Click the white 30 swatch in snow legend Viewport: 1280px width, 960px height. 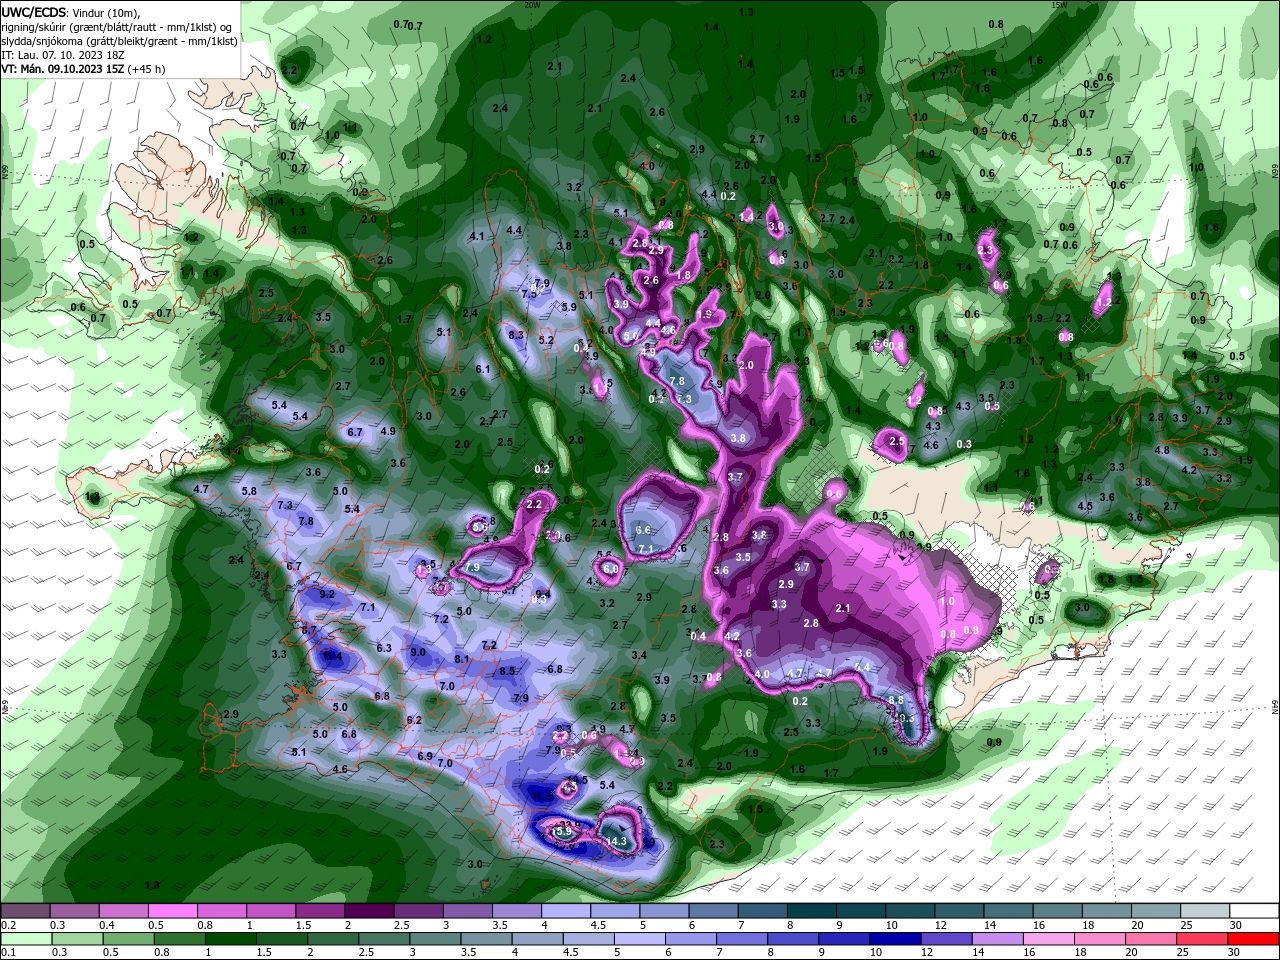tap(1255, 911)
